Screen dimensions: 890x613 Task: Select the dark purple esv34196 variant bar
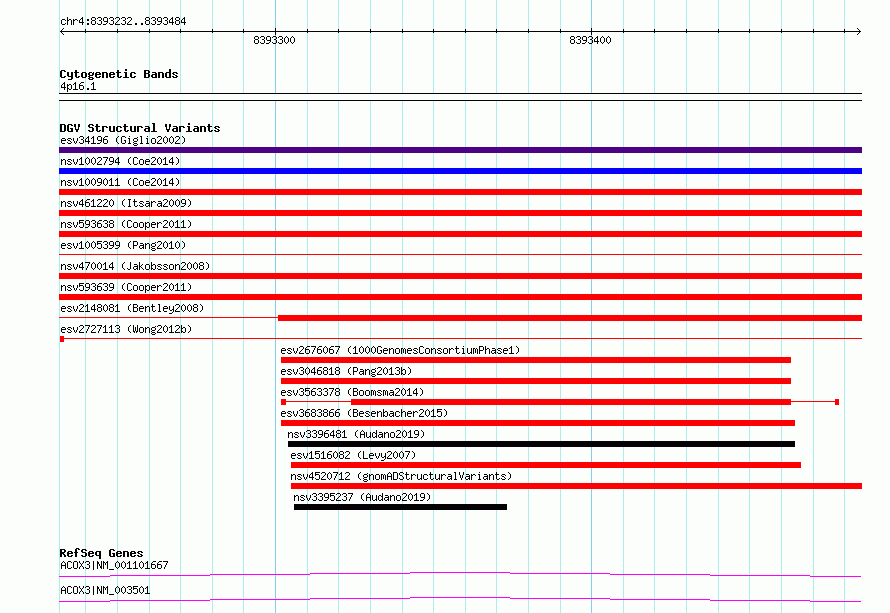pyautogui.click(x=460, y=150)
